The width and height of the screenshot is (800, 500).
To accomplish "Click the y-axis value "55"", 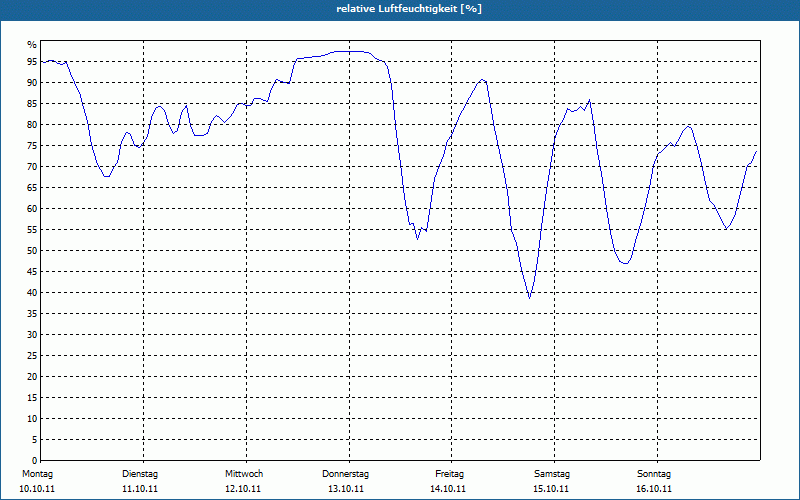I will [x=32, y=230].
